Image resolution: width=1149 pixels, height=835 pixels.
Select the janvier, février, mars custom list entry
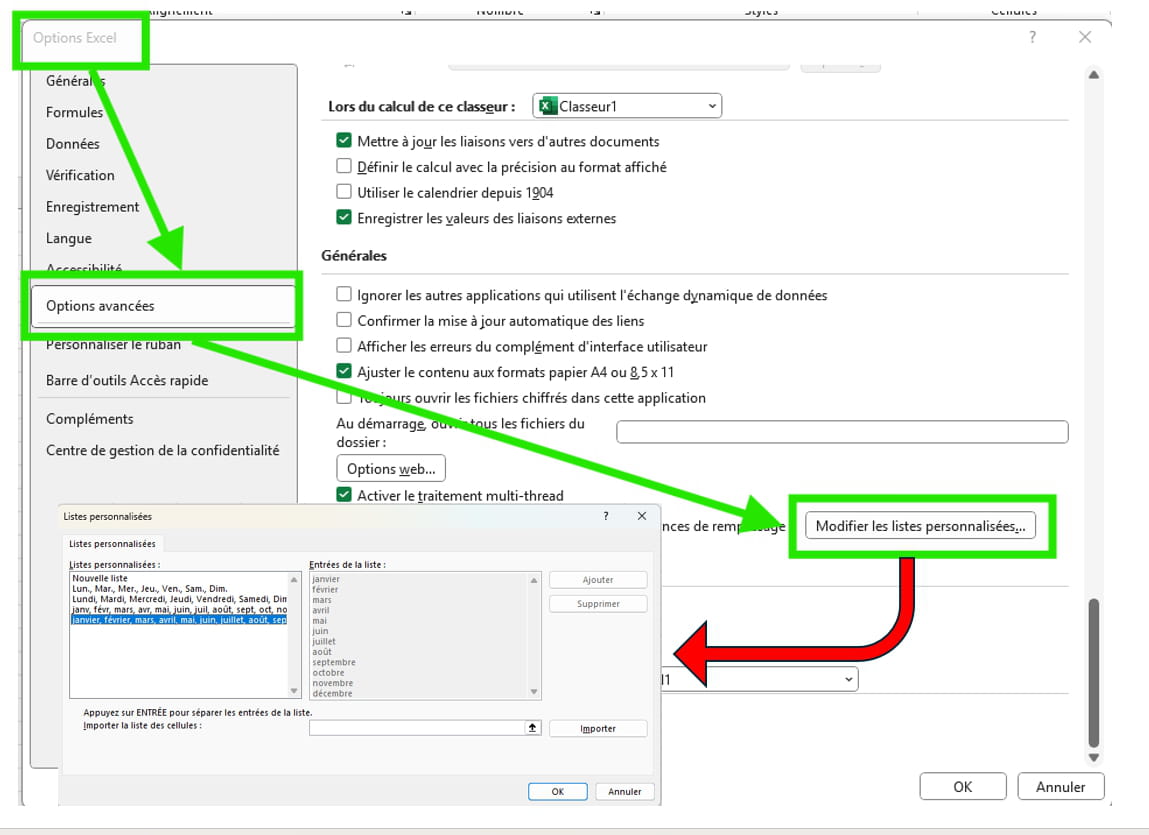tap(178, 620)
